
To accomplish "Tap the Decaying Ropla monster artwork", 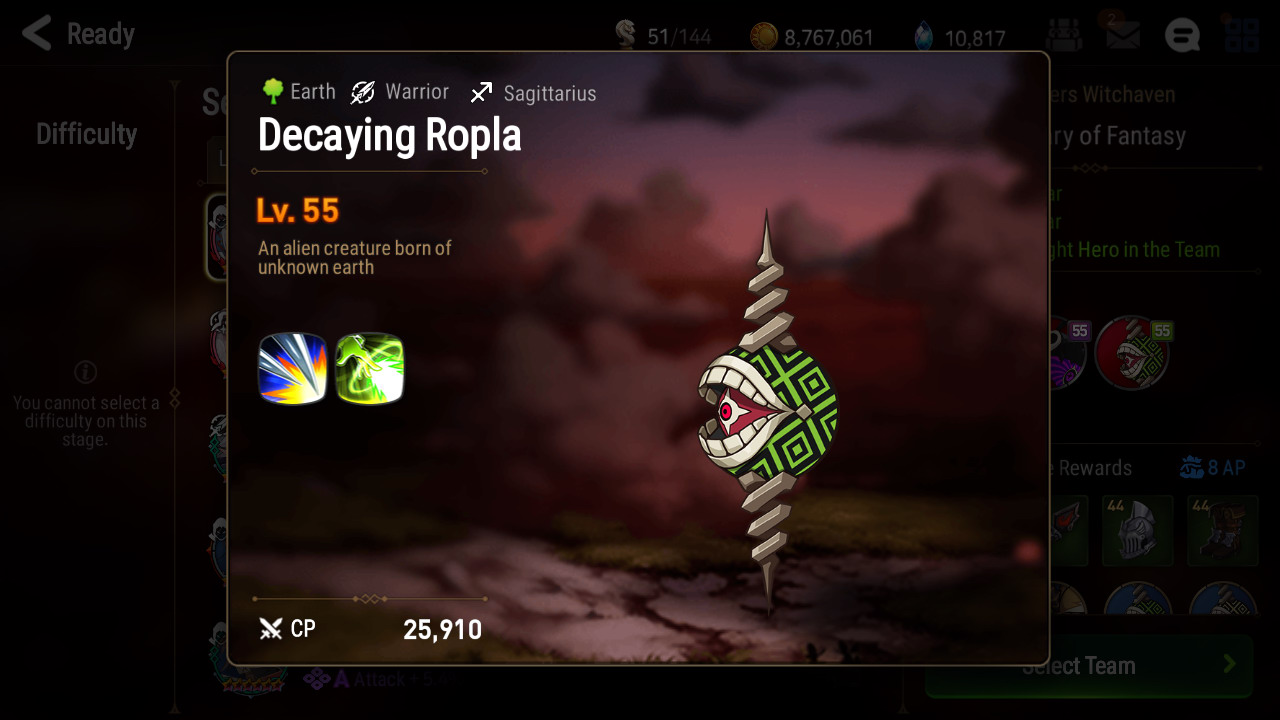I will coord(767,412).
